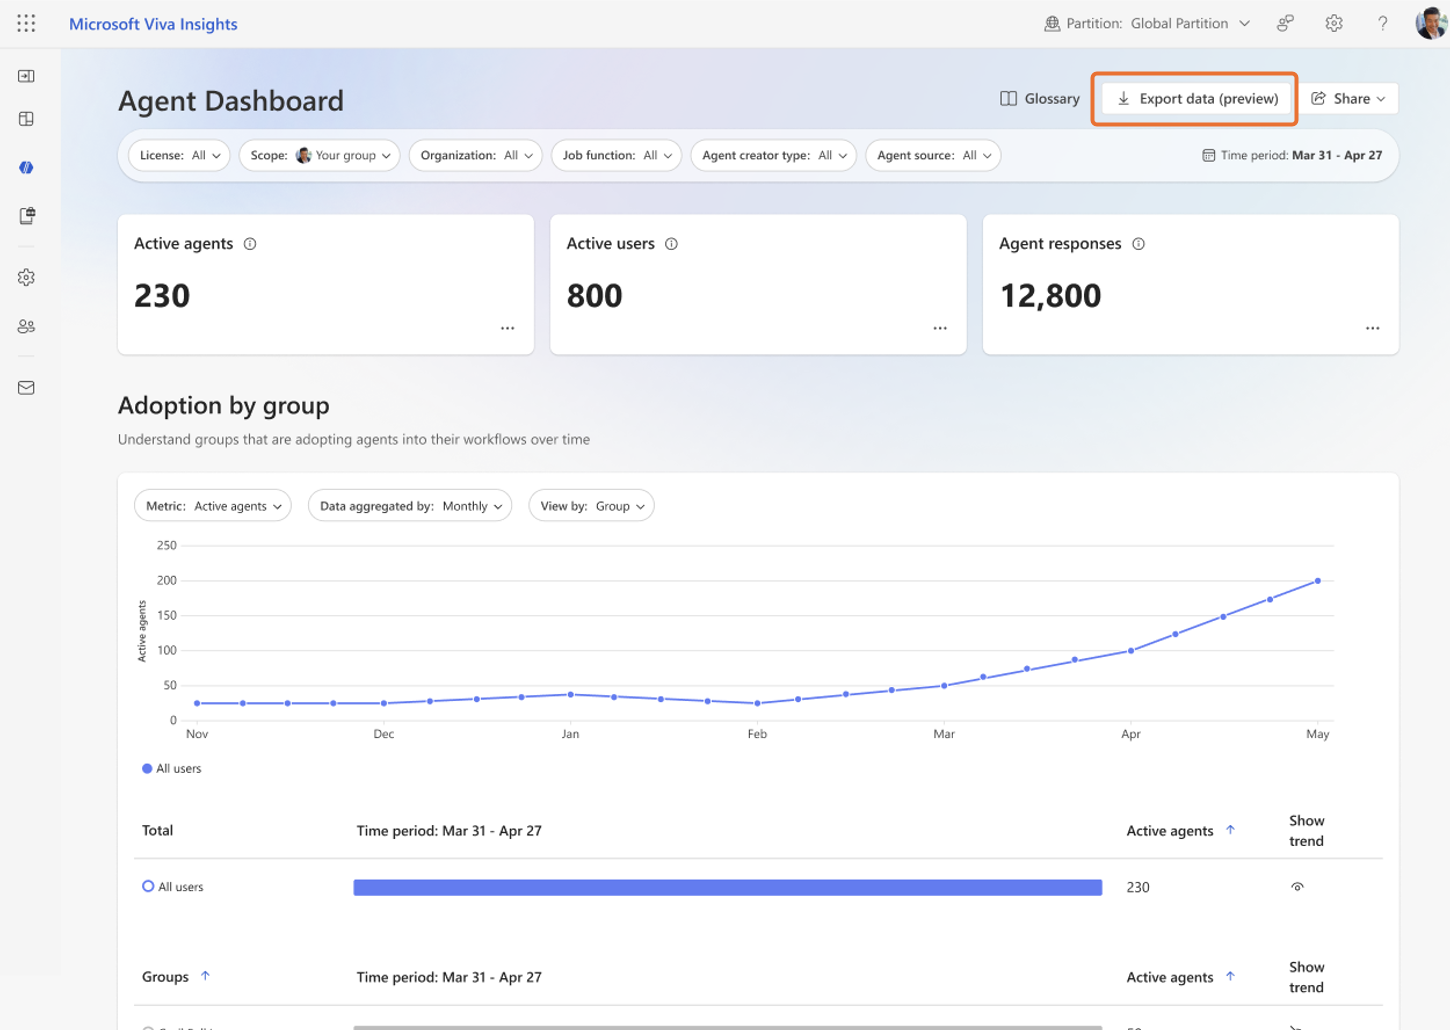Click the May data point on the chart
Image resolution: width=1450 pixels, height=1030 pixels.
[x=1317, y=580]
